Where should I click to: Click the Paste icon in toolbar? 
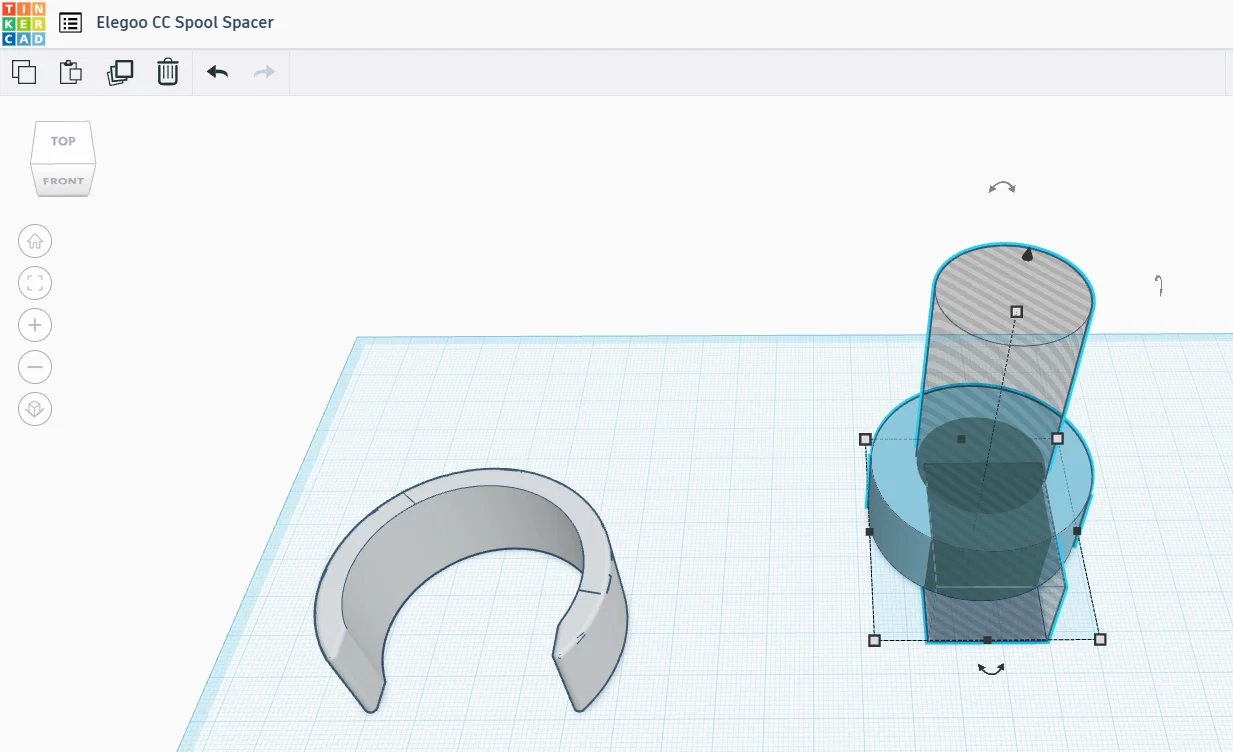(x=71, y=72)
